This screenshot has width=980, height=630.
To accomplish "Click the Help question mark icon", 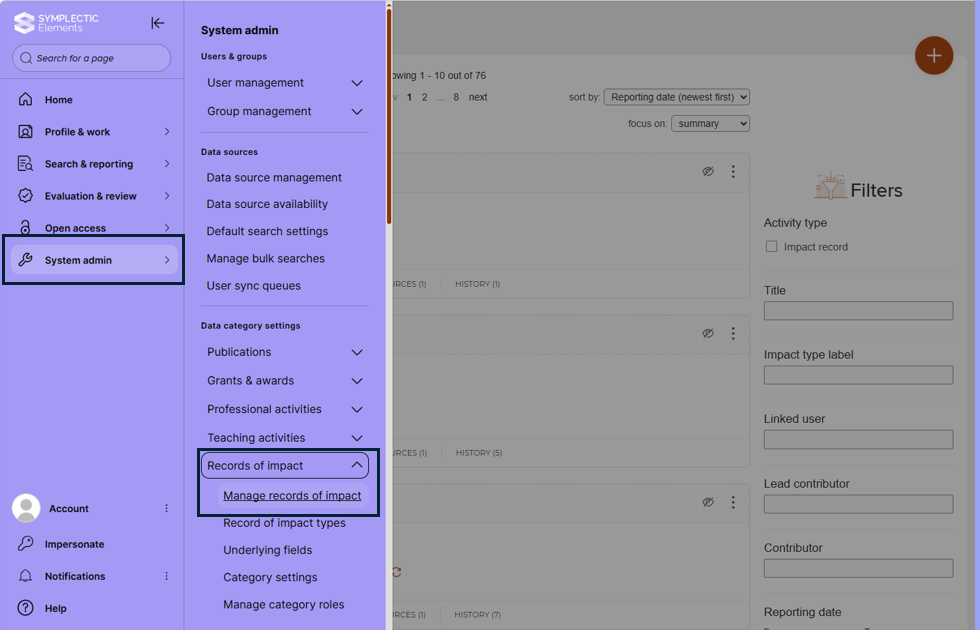I will coord(25,608).
